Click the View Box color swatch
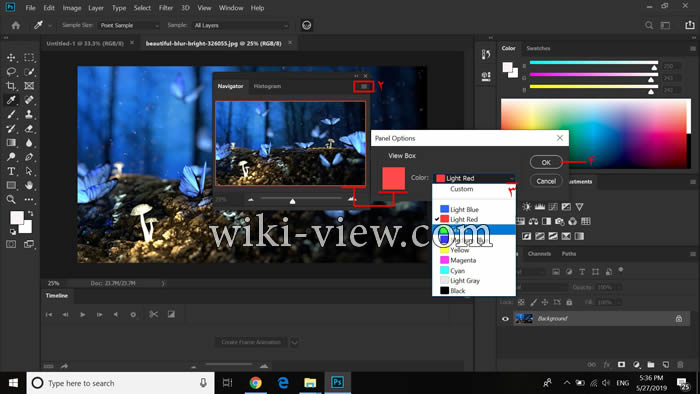Screen dimensions: 700x394 click(394, 178)
